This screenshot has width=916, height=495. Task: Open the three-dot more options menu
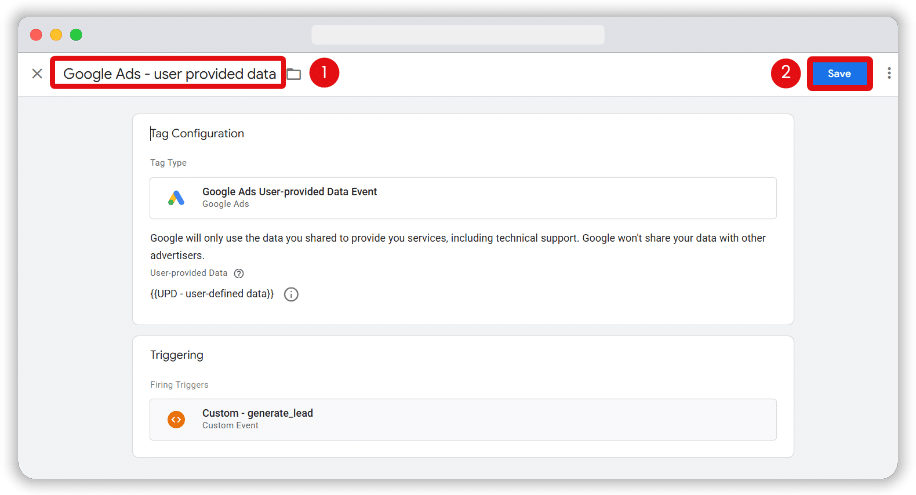[889, 73]
